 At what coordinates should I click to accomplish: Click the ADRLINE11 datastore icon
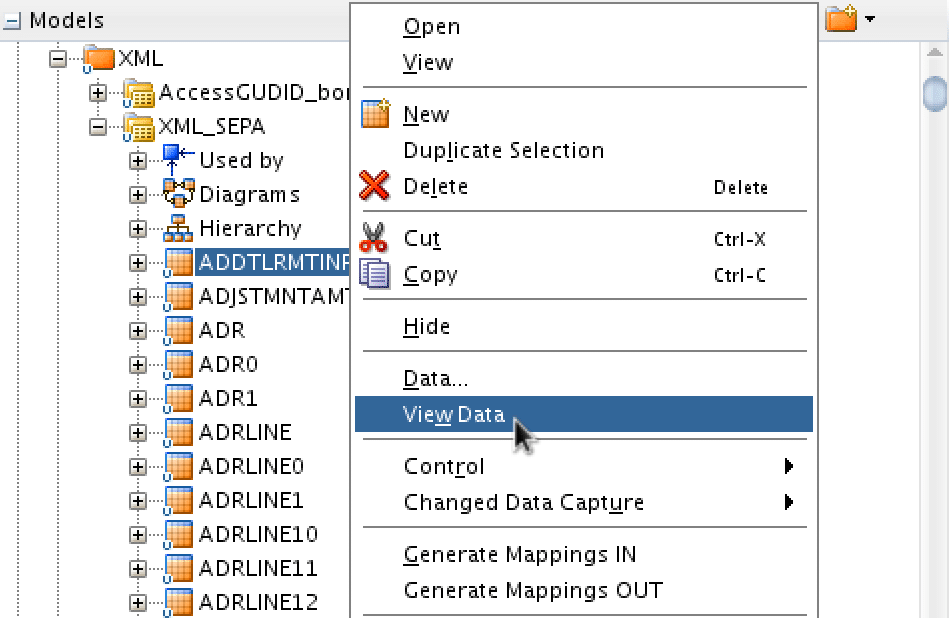(x=179, y=568)
